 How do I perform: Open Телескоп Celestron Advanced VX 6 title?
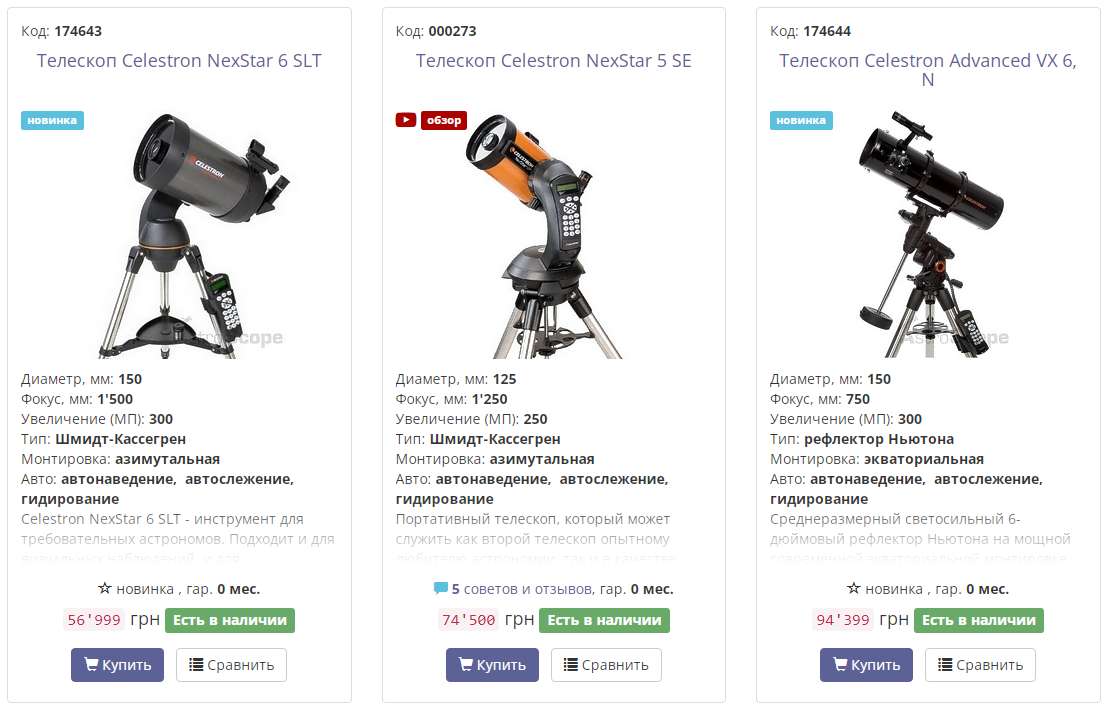928,70
